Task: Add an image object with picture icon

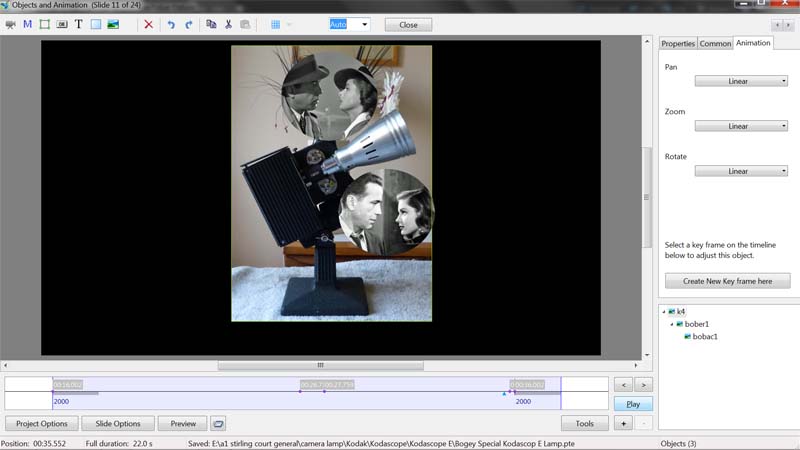Action: pyautogui.click(x=113, y=24)
